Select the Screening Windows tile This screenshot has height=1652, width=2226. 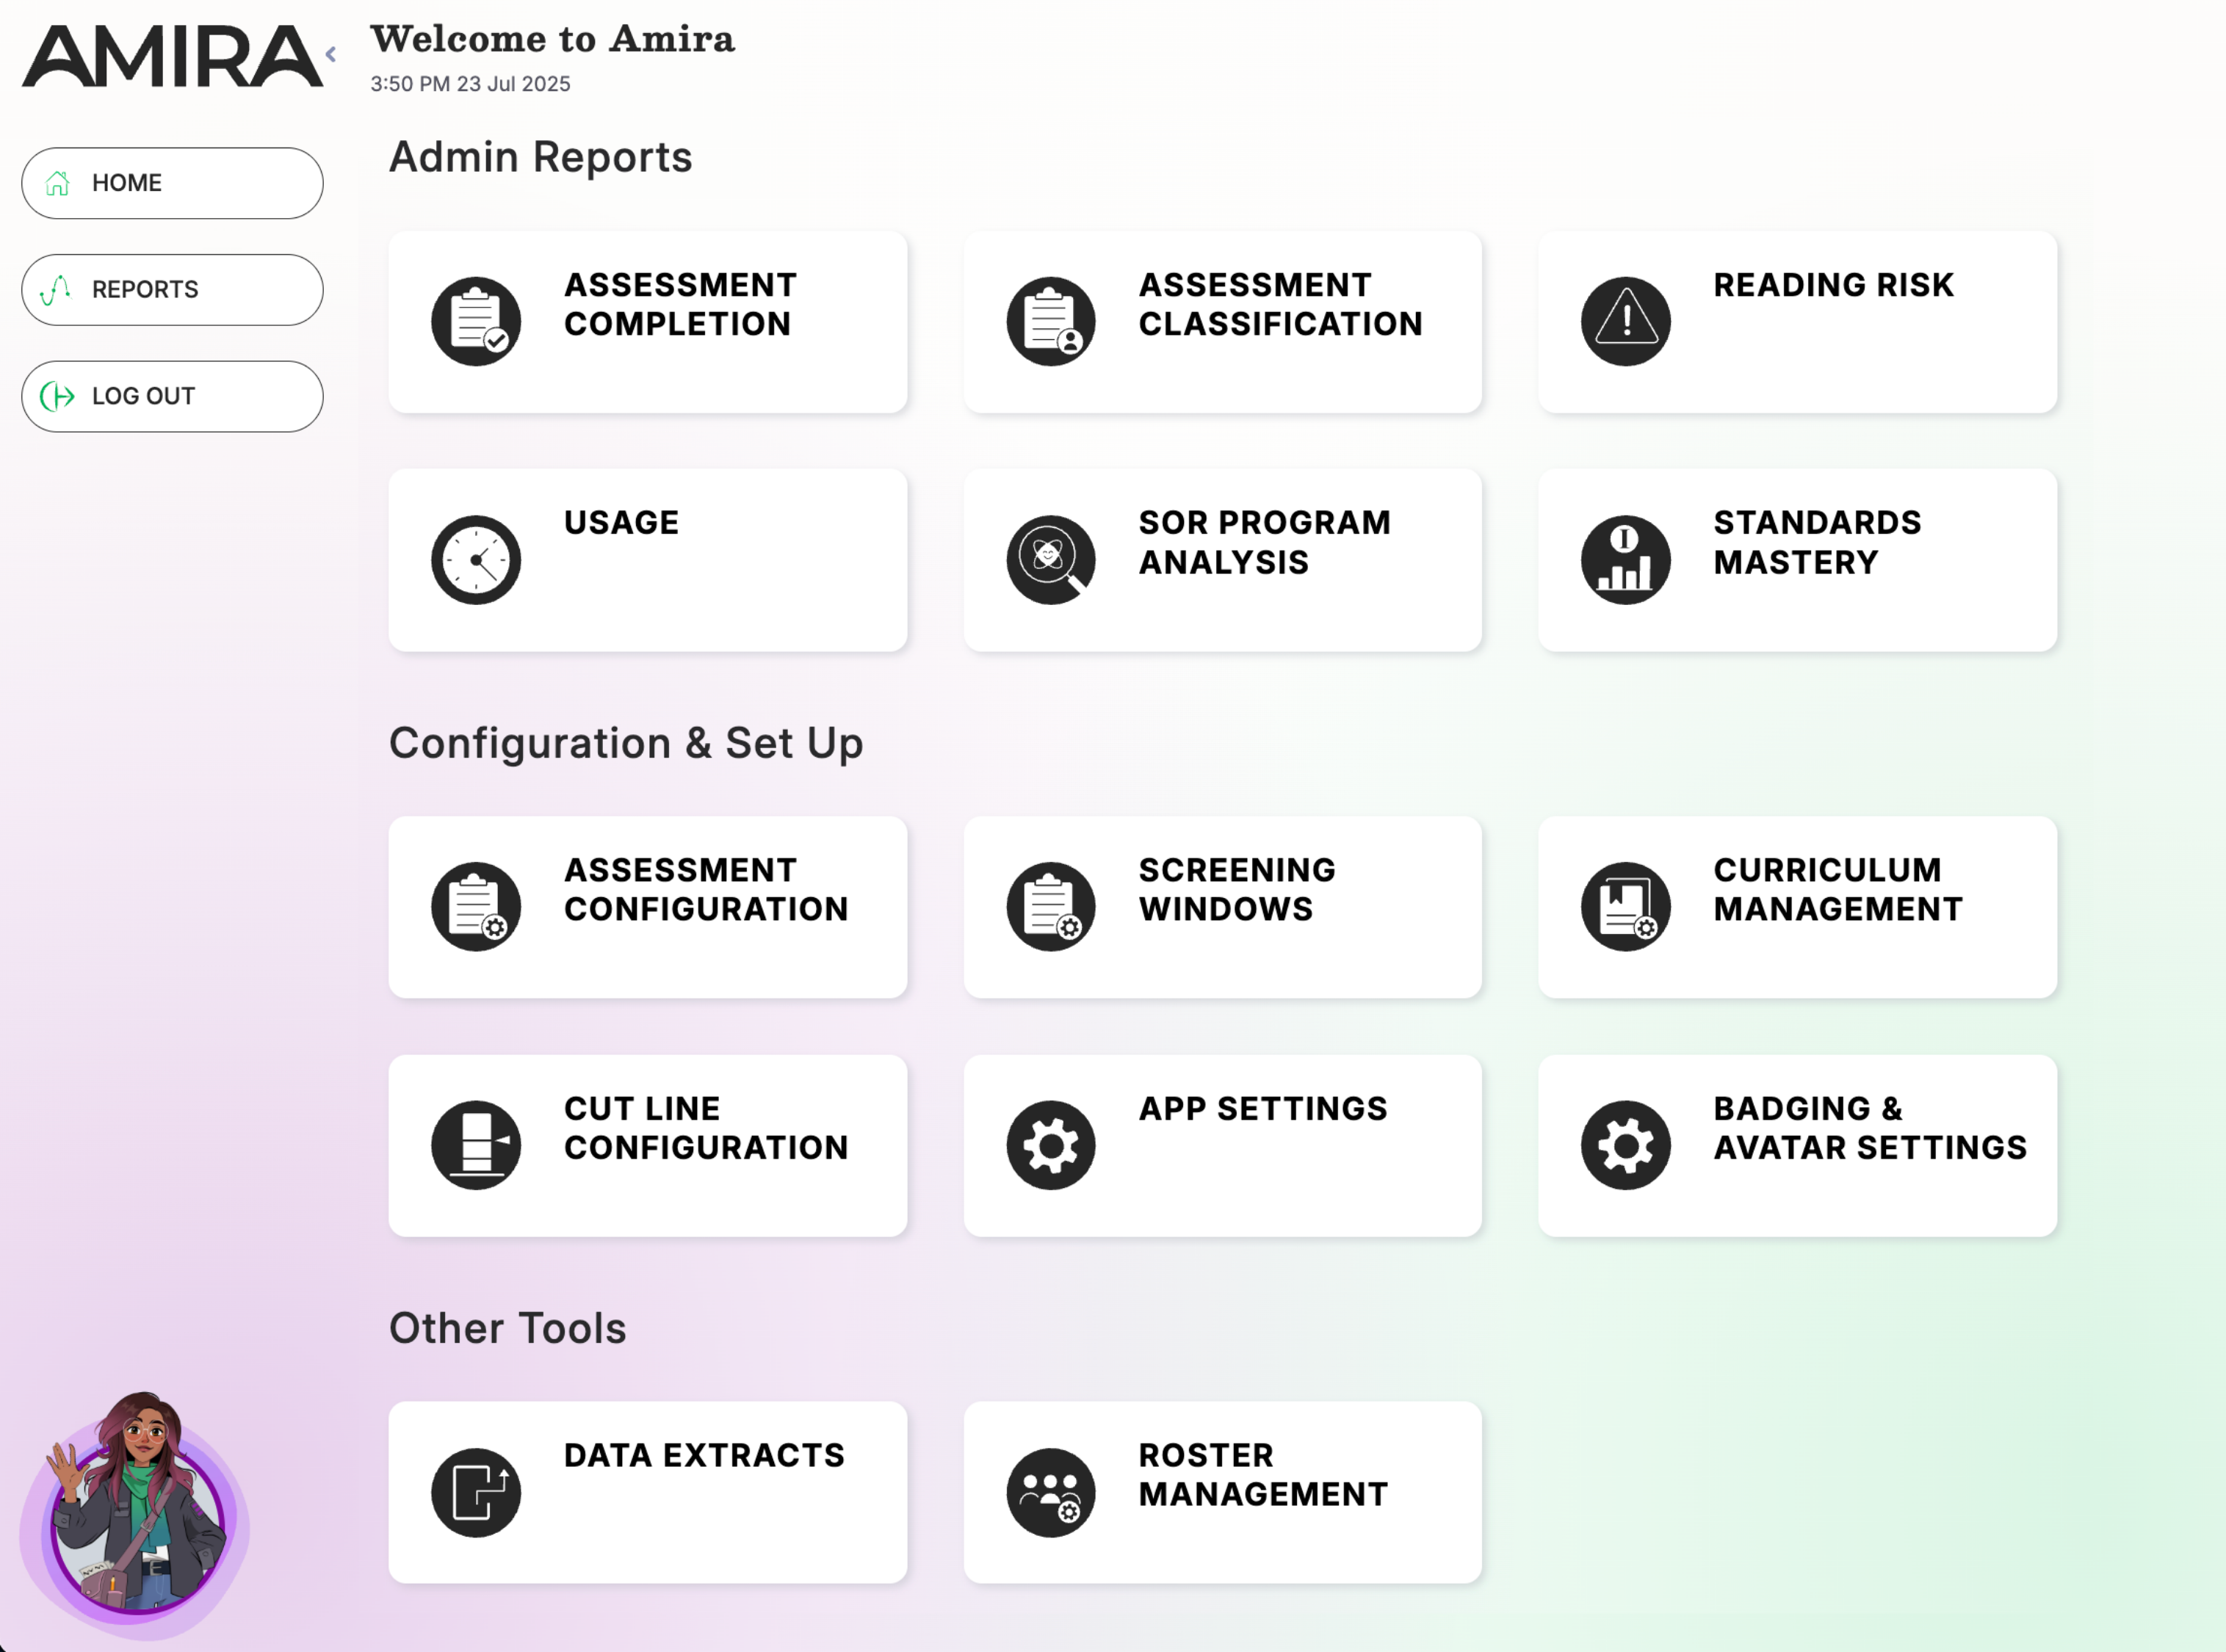point(1222,906)
